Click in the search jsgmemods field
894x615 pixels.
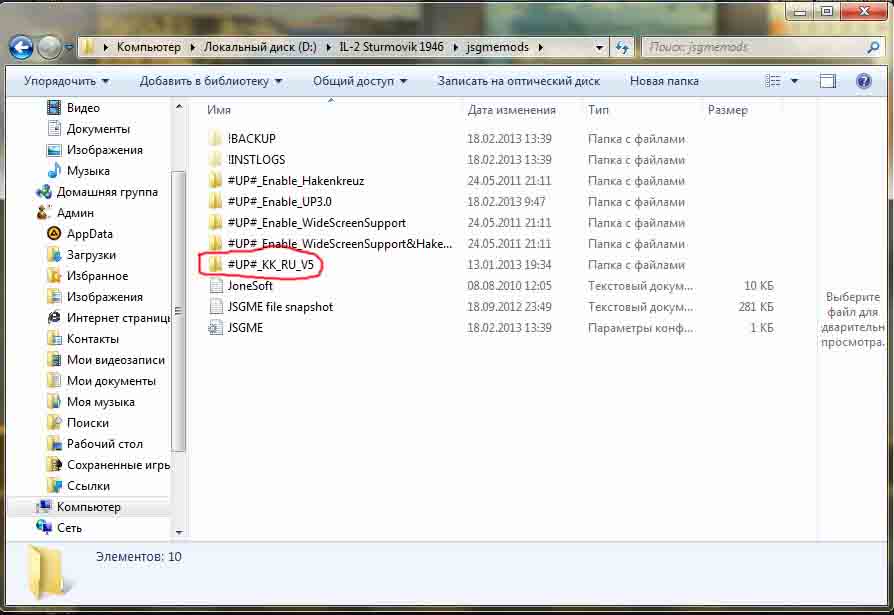click(x=753, y=47)
